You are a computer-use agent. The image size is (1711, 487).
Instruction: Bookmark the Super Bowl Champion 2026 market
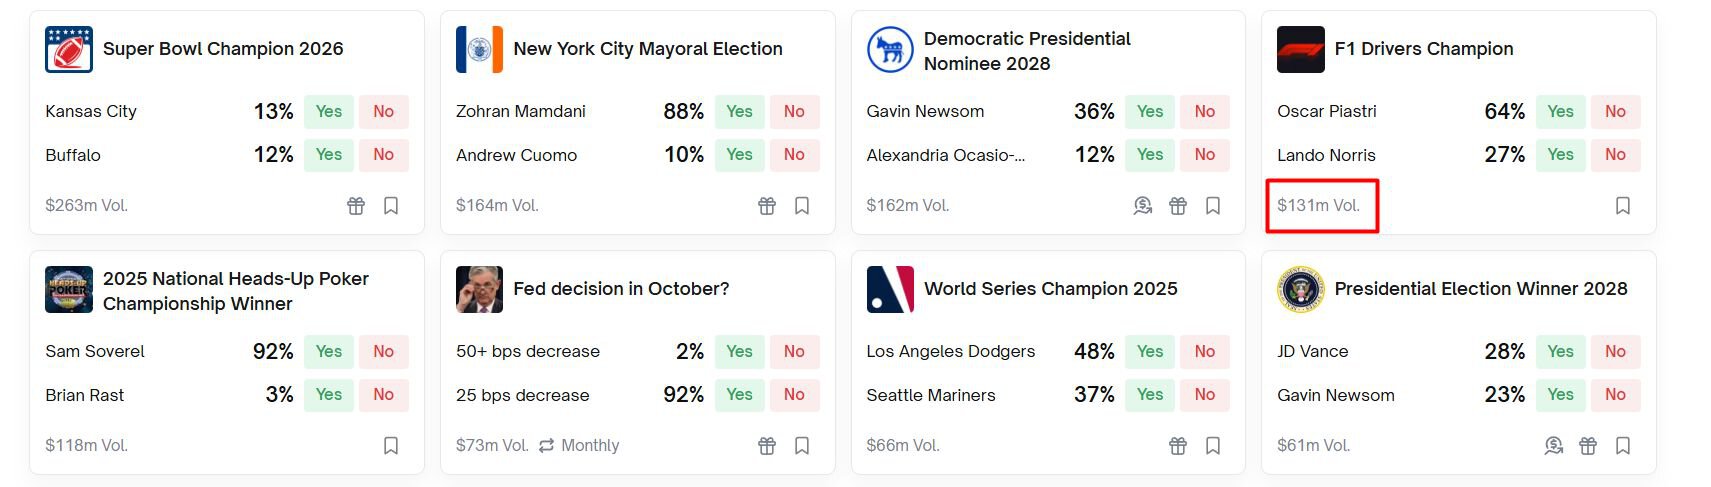pyautogui.click(x=391, y=206)
